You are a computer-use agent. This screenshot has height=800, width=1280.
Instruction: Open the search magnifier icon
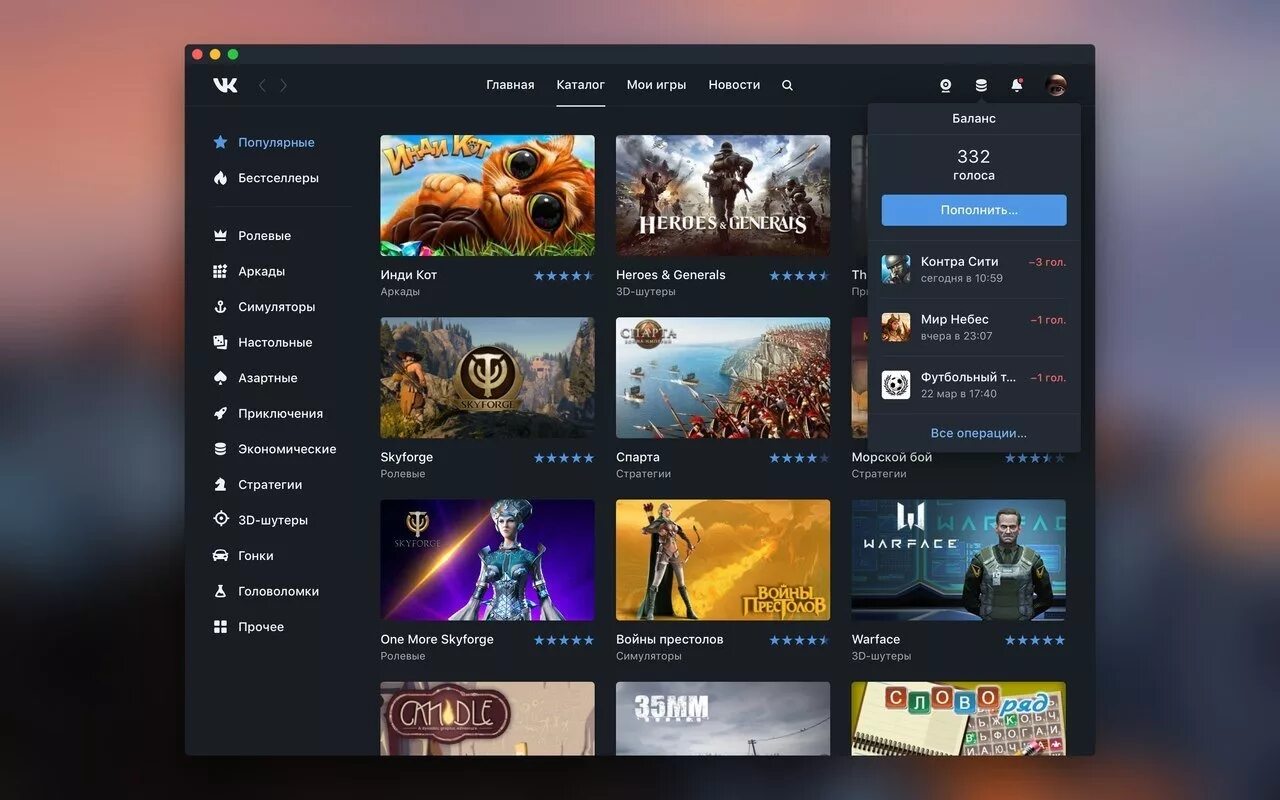(x=787, y=85)
